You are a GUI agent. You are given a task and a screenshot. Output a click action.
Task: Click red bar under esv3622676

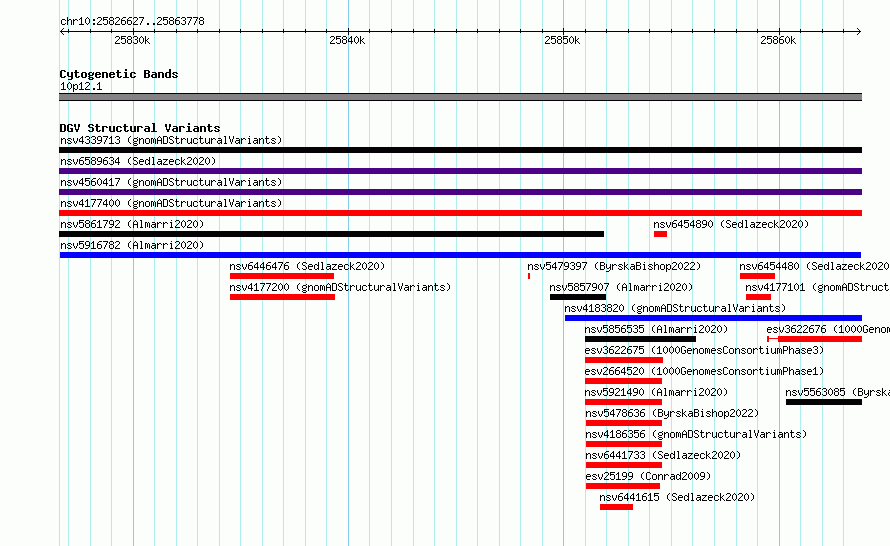(815, 339)
